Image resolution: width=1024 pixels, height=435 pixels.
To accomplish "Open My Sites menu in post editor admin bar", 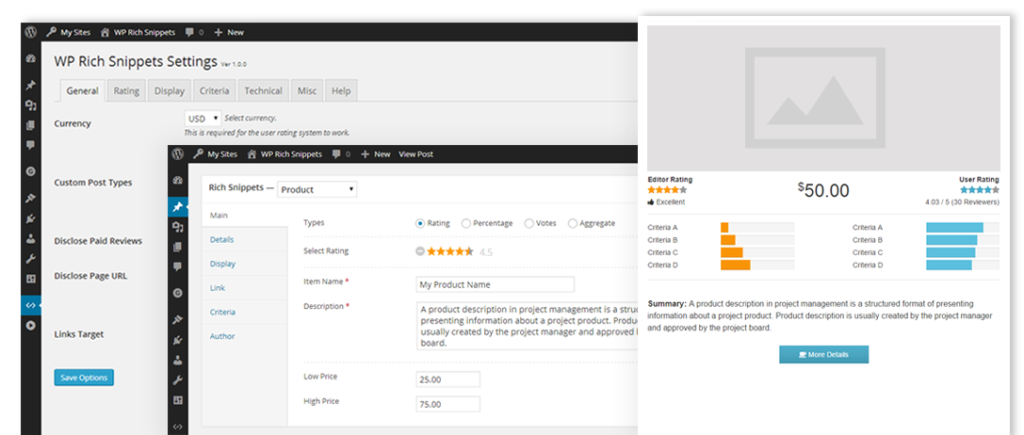I will 215,154.
